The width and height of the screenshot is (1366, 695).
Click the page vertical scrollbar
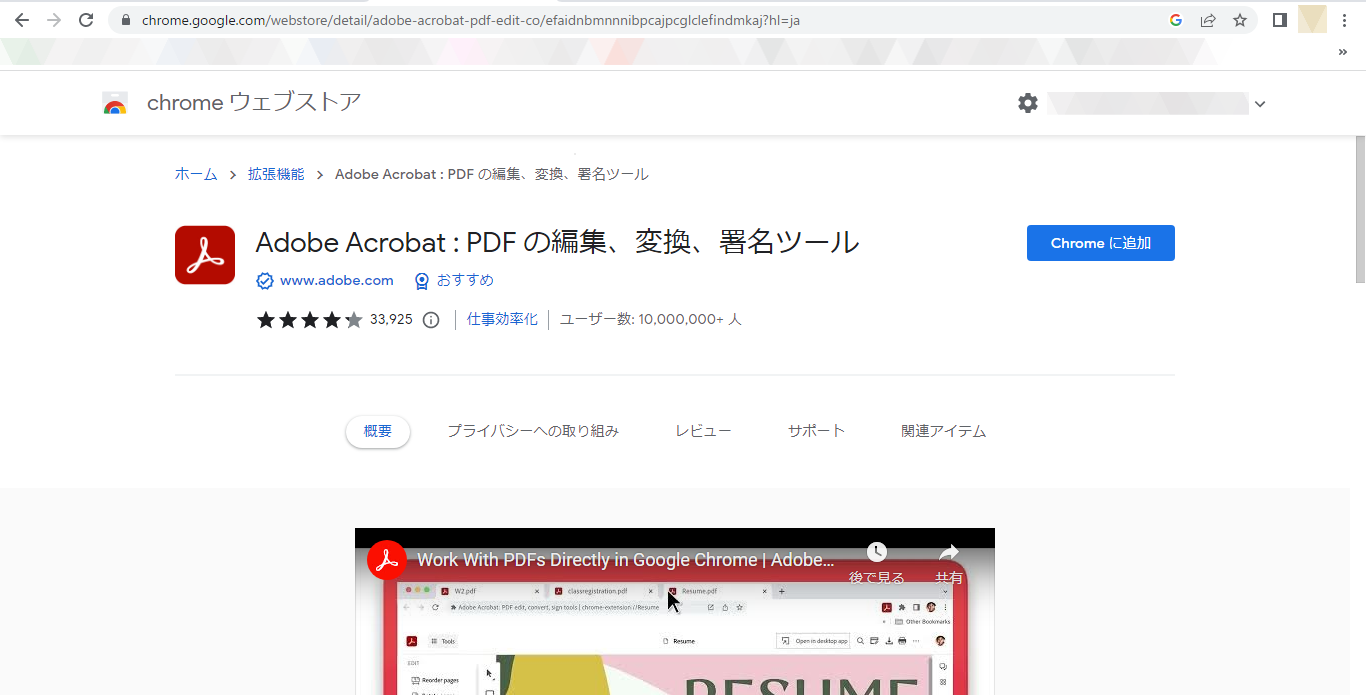pyautogui.click(x=1358, y=210)
